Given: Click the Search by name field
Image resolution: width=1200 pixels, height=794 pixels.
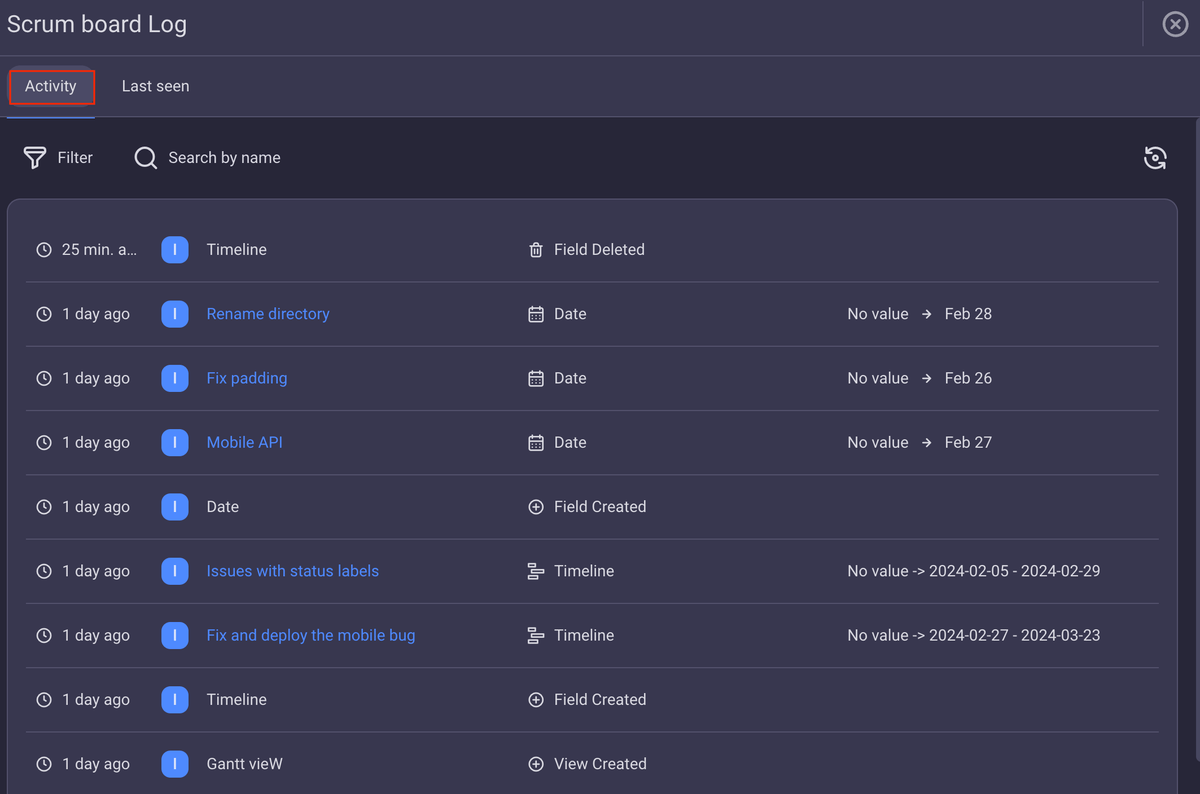Looking at the screenshot, I should pyautogui.click(x=224, y=157).
